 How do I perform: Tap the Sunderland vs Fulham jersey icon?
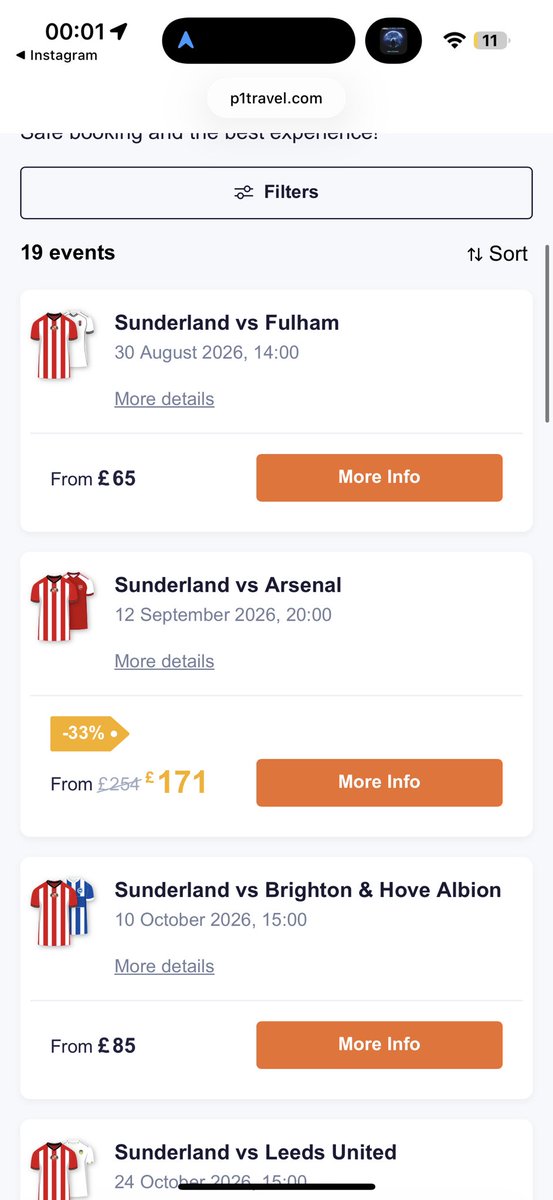(61, 344)
